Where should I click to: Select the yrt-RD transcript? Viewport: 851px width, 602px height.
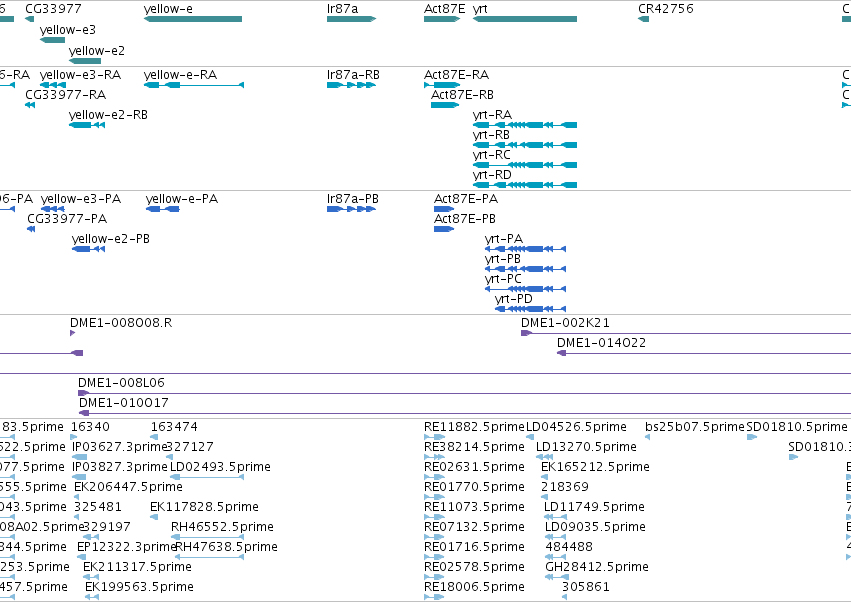[525, 185]
